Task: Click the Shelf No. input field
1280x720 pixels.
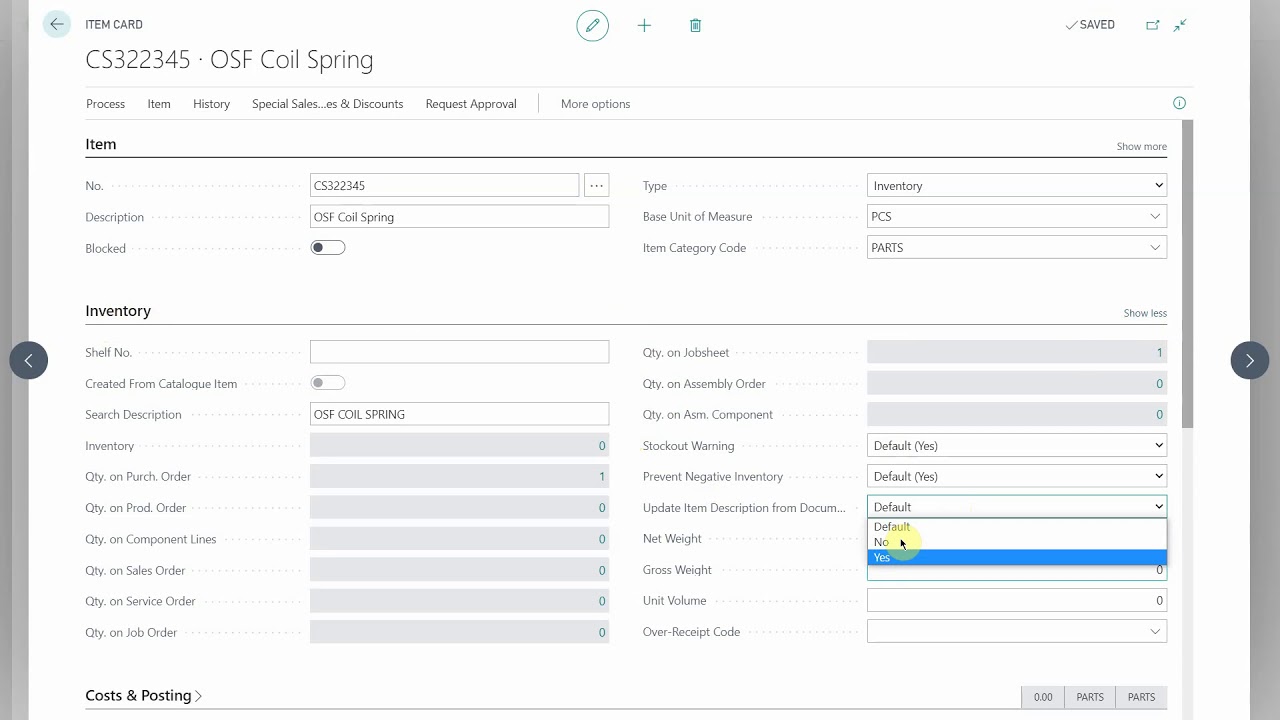Action: (459, 352)
